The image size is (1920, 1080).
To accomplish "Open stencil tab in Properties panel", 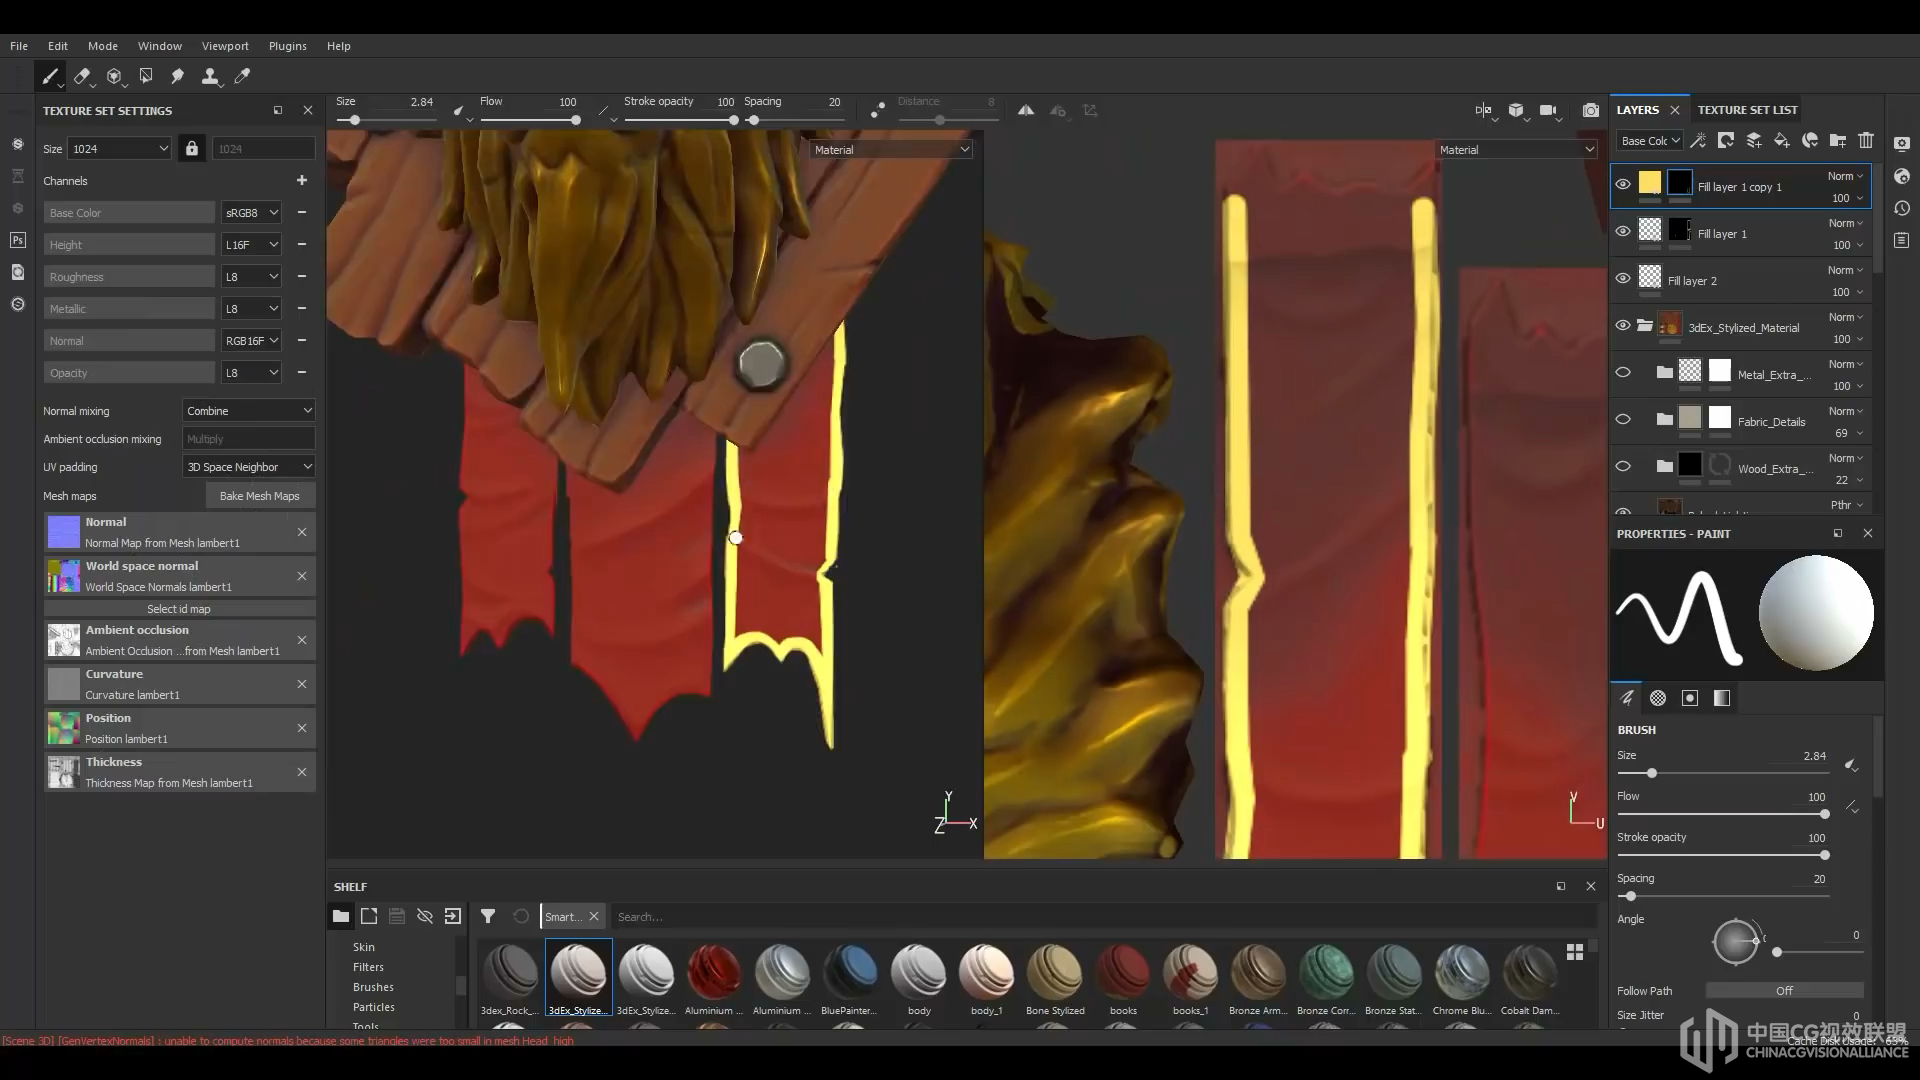I will pyautogui.click(x=1690, y=698).
